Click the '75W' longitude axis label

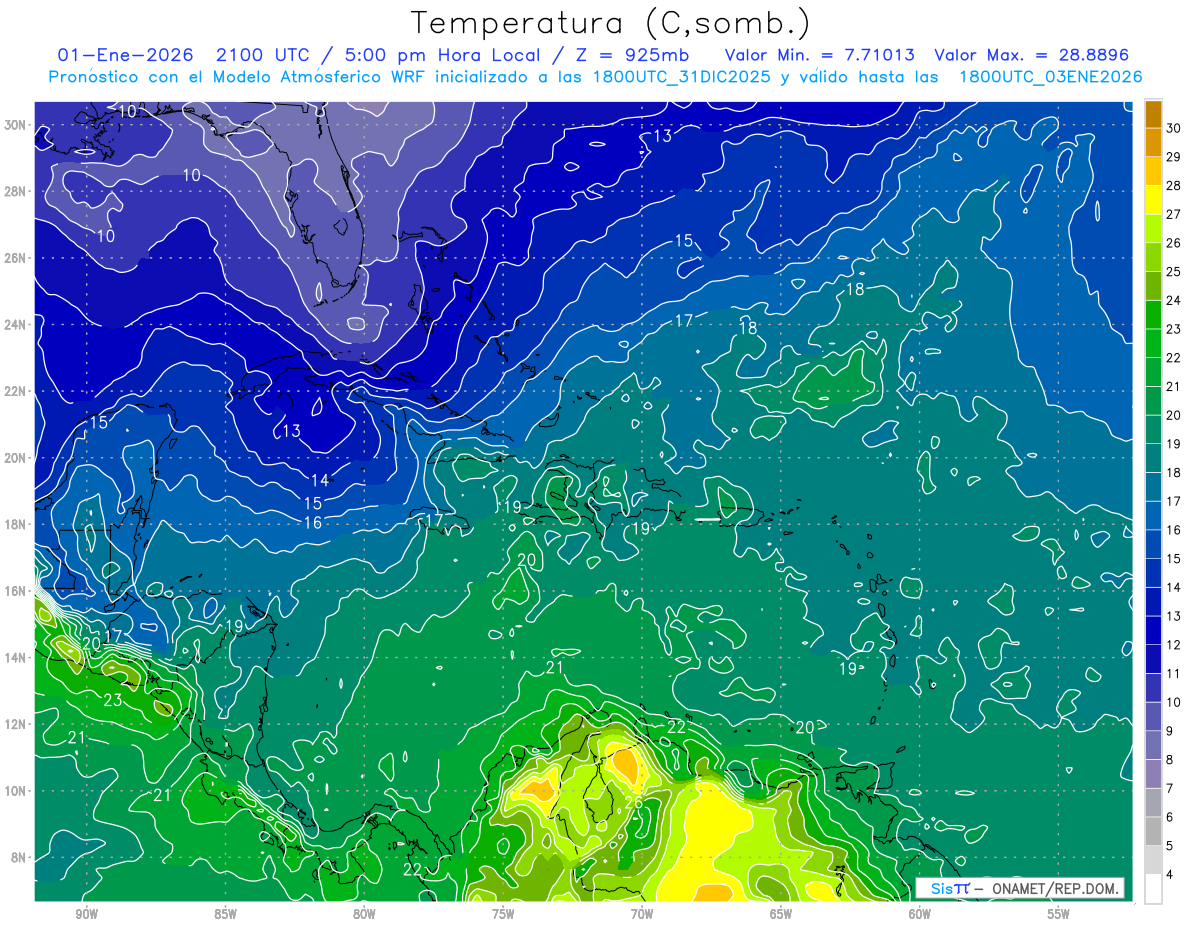[503, 914]
